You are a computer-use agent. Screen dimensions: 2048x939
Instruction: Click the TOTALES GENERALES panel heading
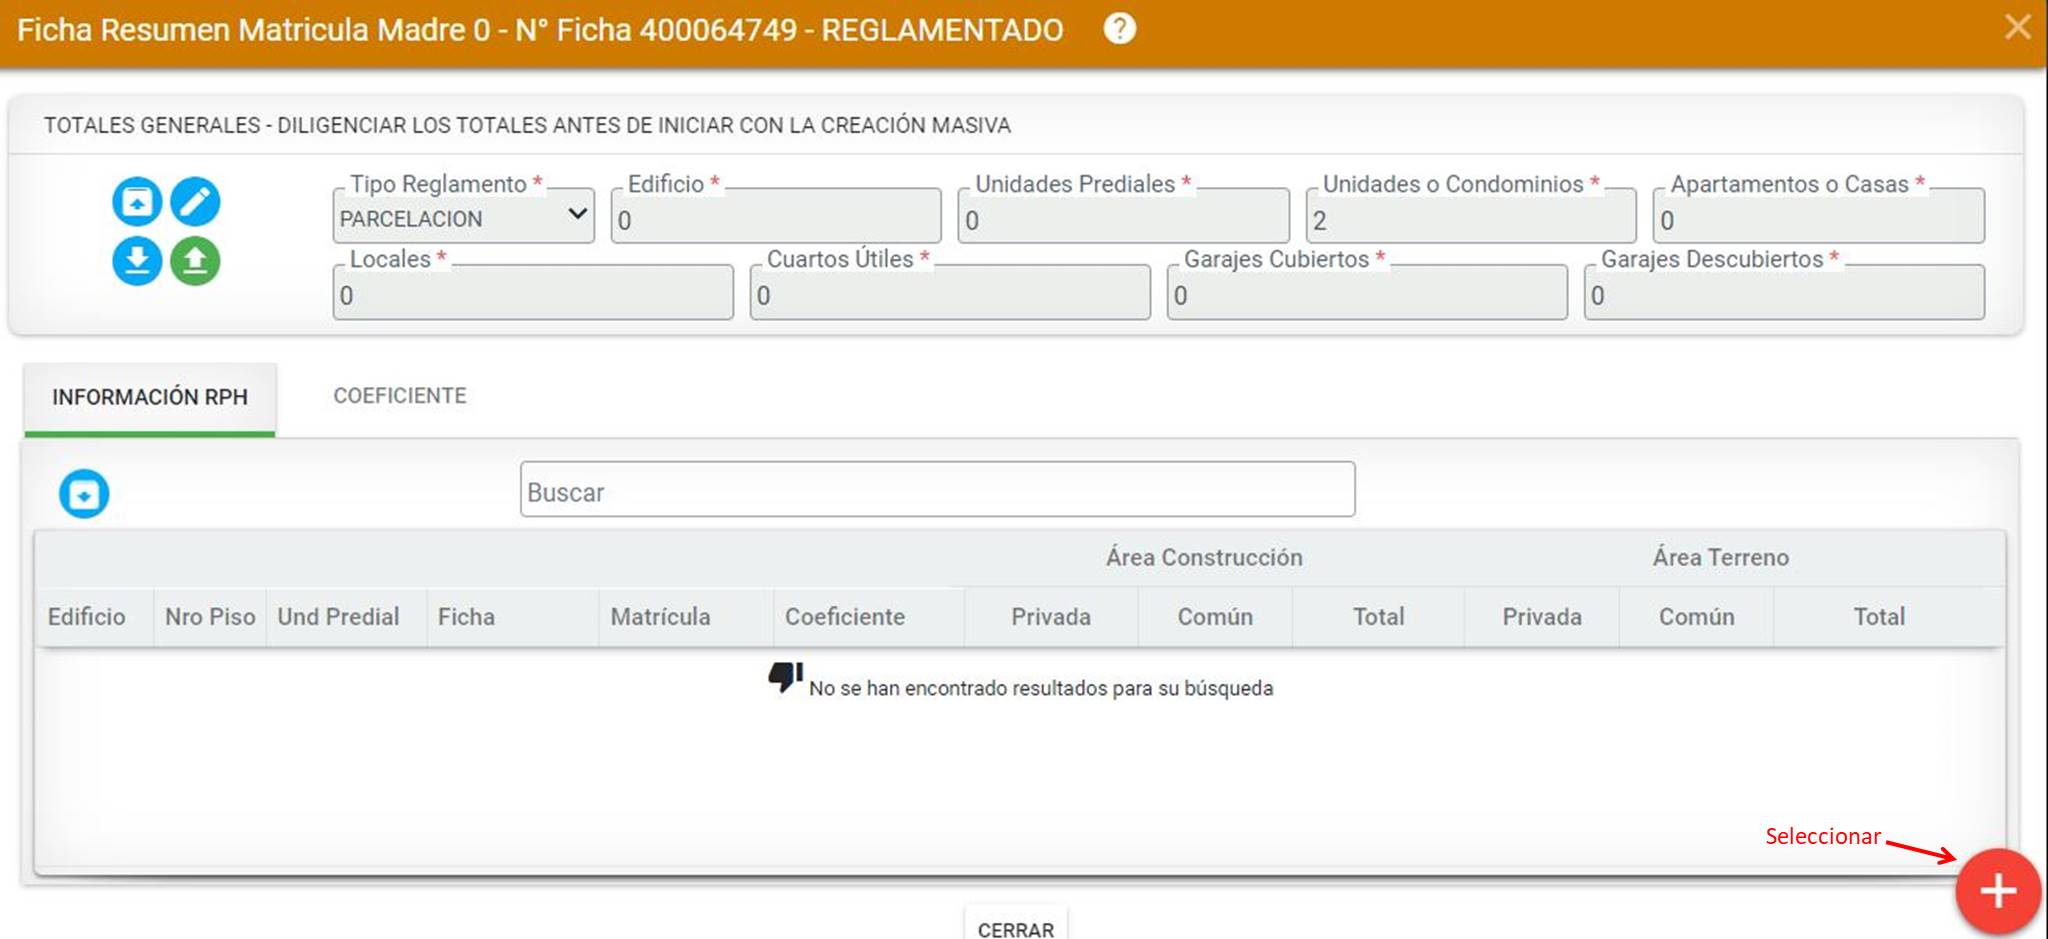click(527, 125)
